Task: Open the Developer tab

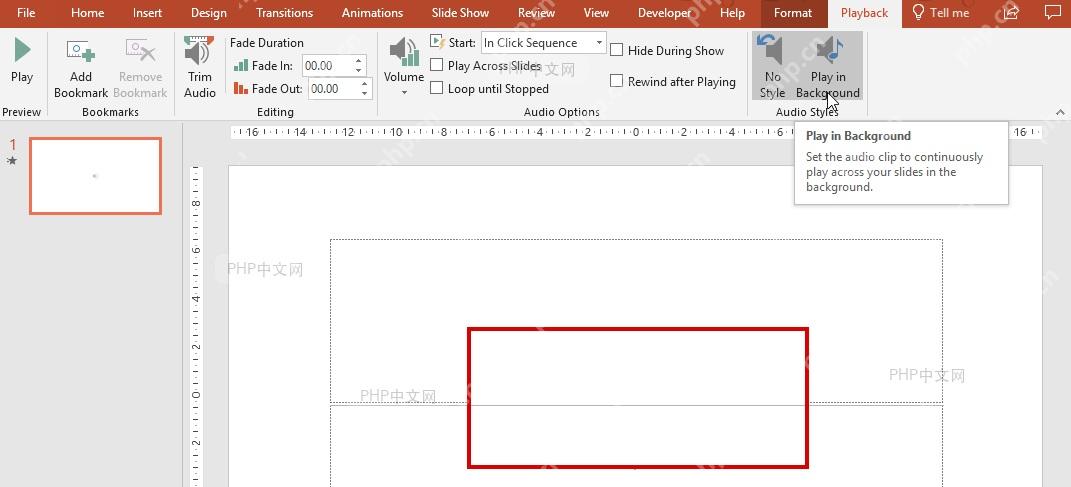Action: tap(665, 13)
